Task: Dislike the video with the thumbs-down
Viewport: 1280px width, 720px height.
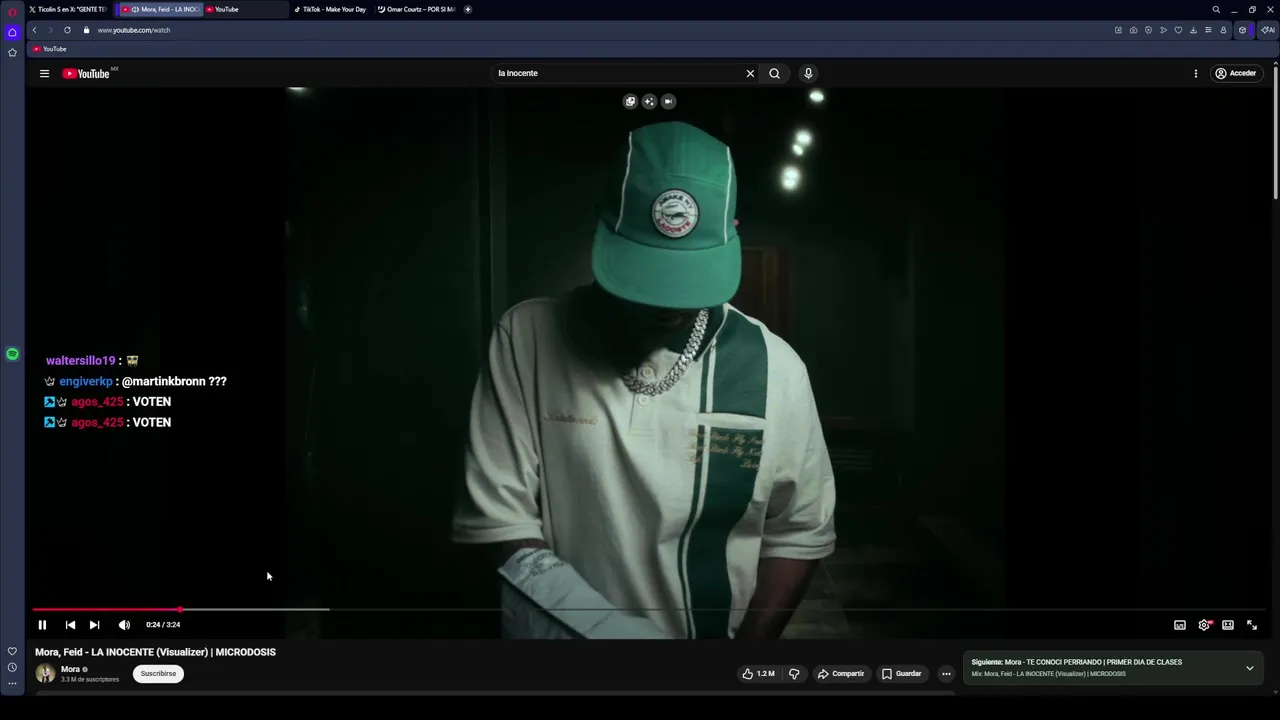Action: (794, 674)
